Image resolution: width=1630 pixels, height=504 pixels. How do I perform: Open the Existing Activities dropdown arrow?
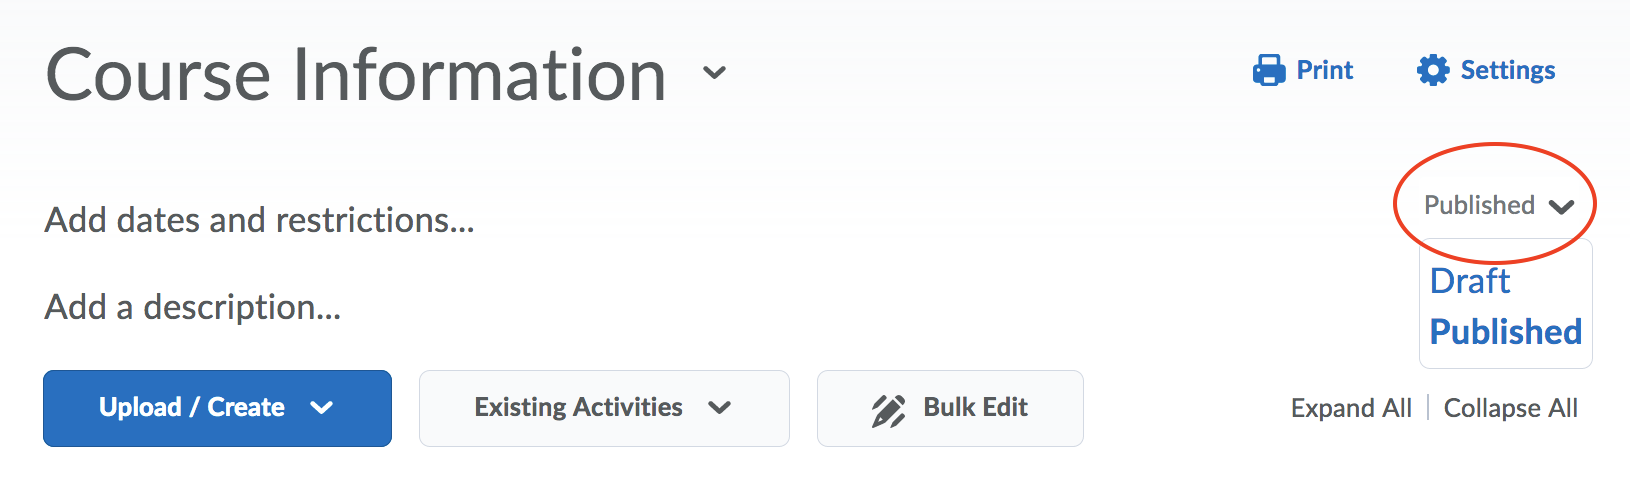point(719,408)
